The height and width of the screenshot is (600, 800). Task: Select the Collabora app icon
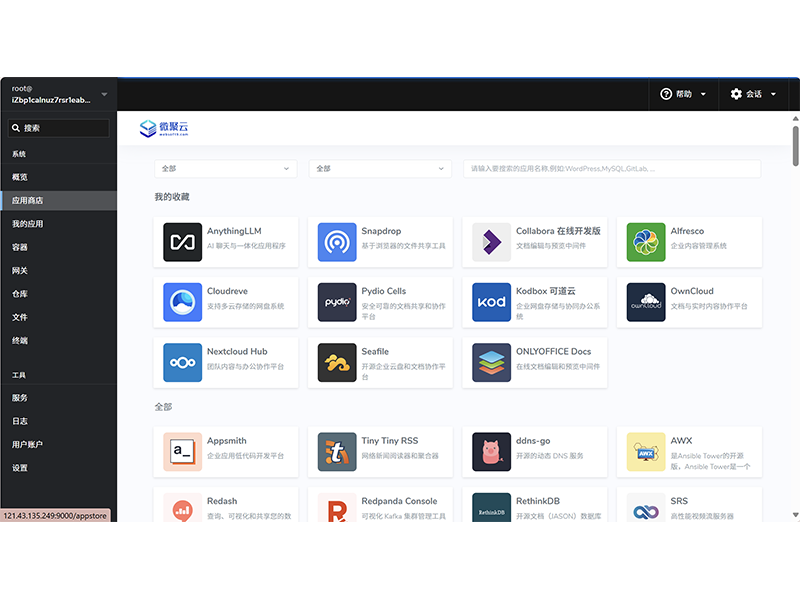coord(491,242)
